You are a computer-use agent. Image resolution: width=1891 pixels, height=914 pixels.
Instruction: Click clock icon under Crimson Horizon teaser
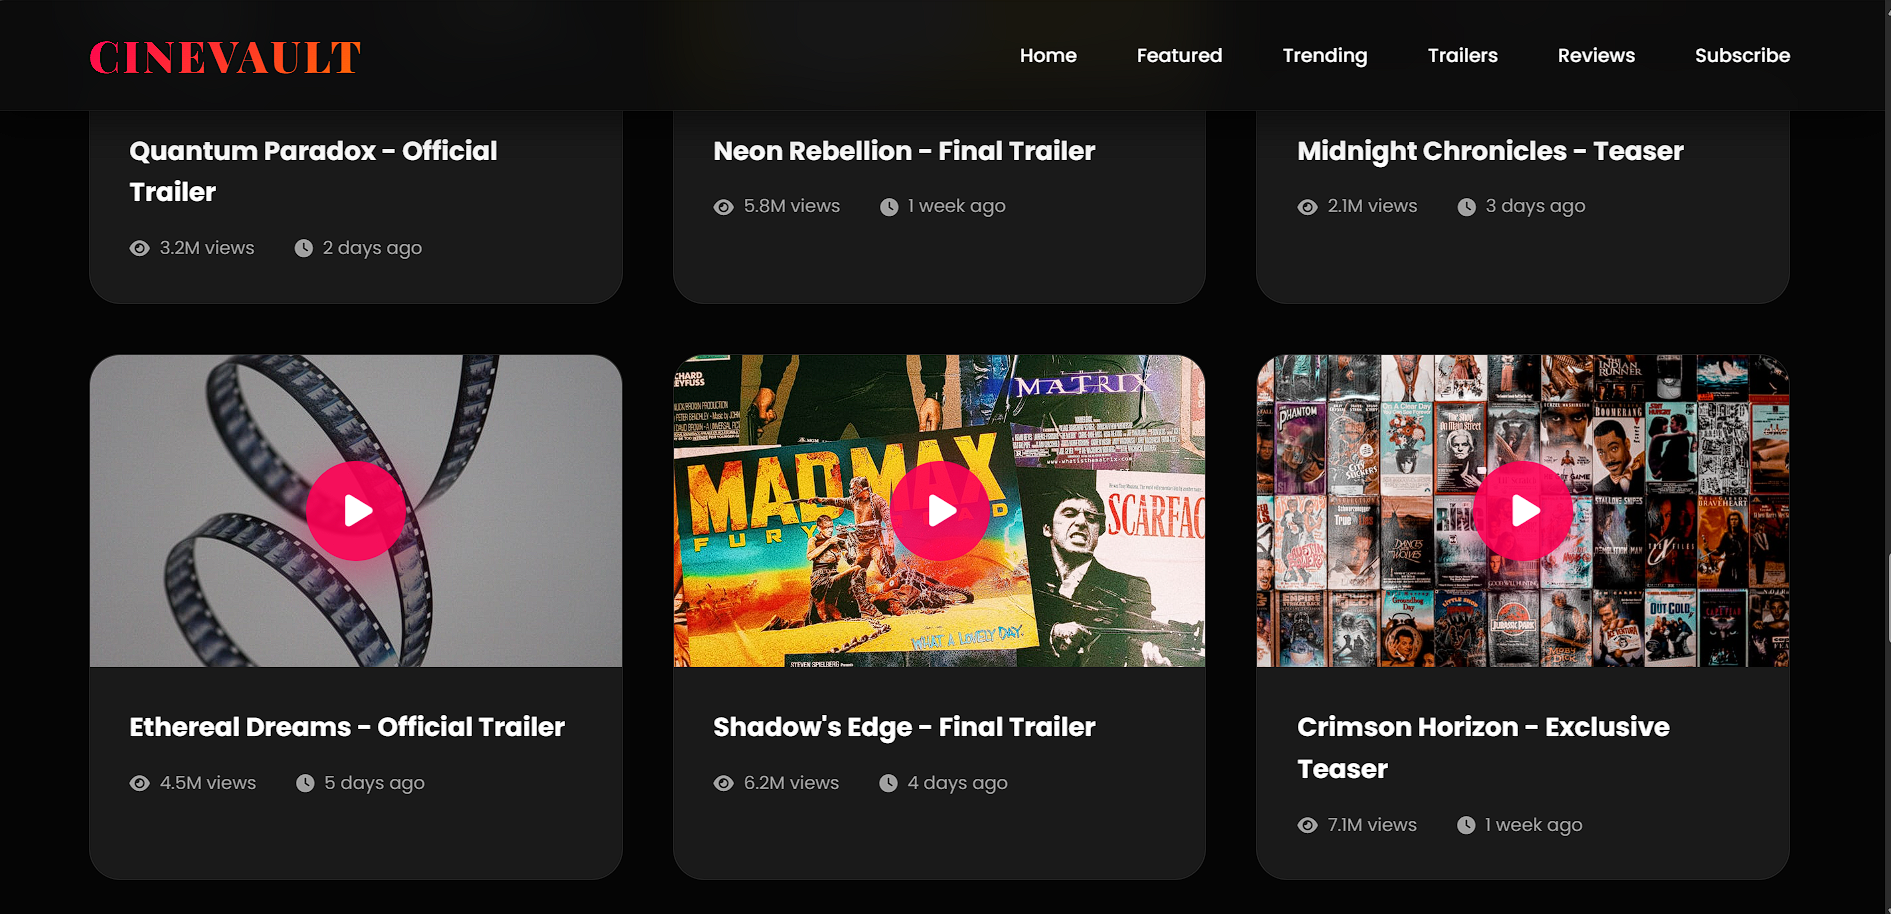tap(1466, 825)
